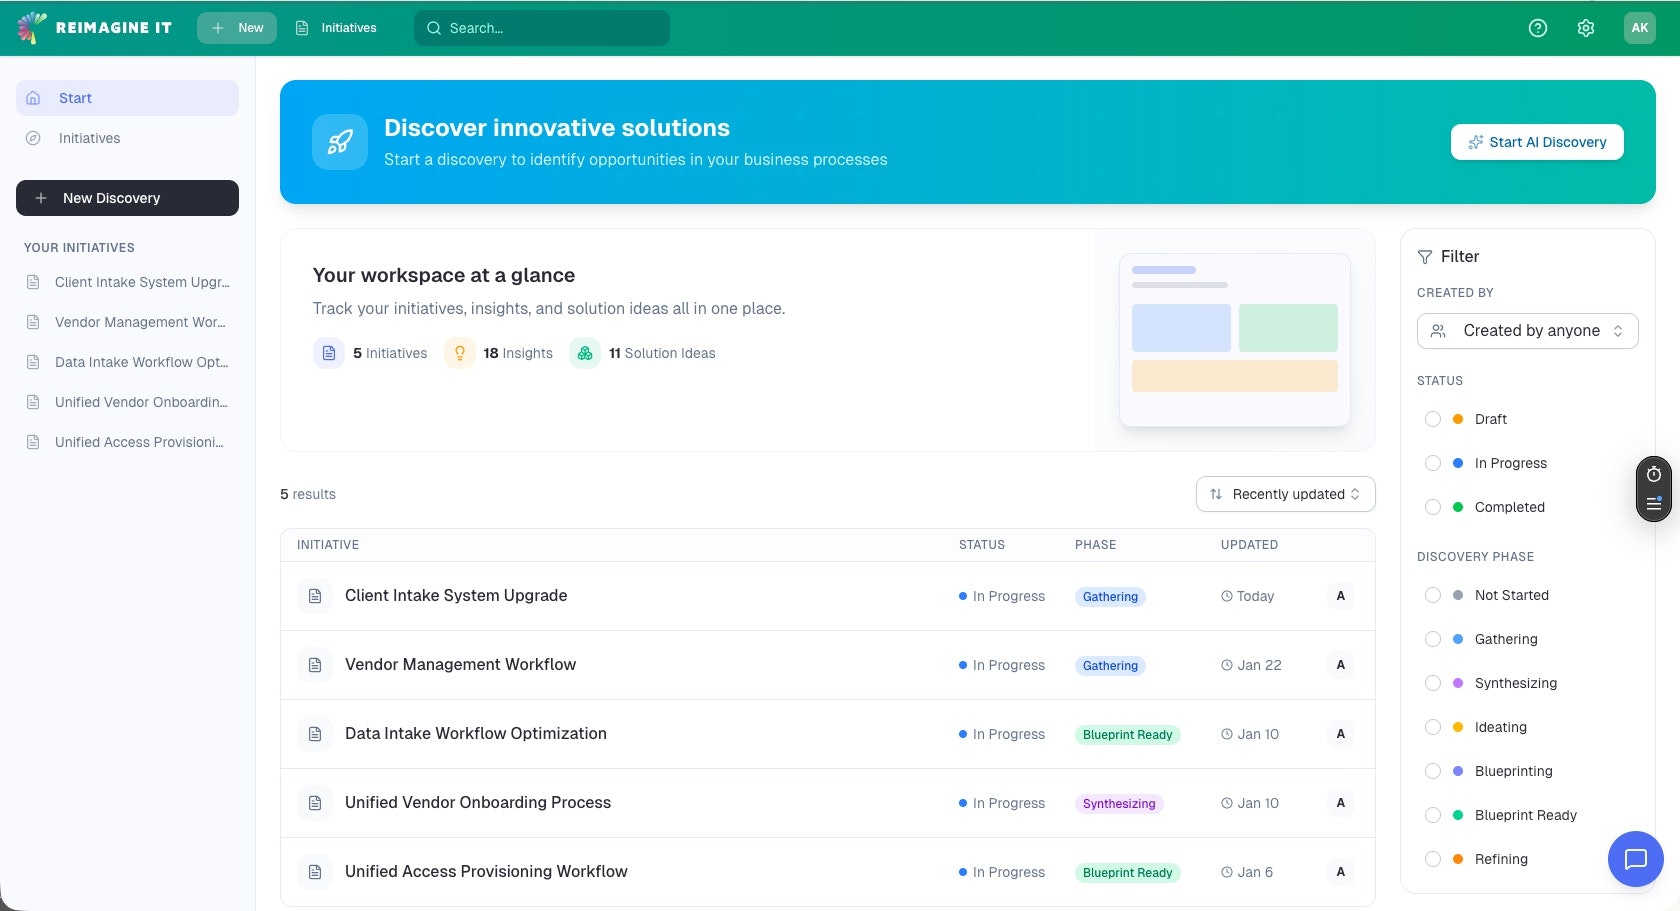This screenshot has height=911, width=1680.
Task: Open the Created by anyone dropdown
Action: click(1527, 331)
